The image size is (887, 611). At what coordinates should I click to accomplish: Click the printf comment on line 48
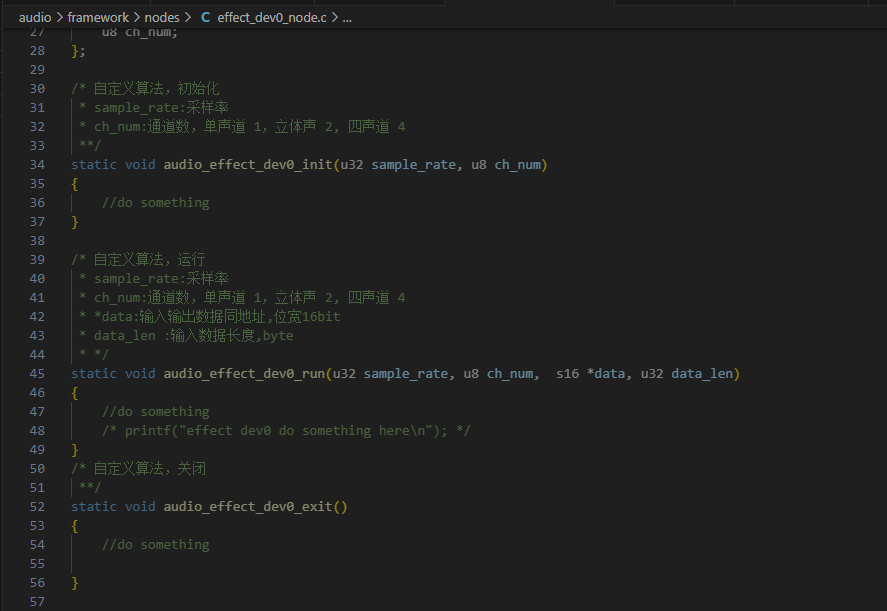click(286, 431)
